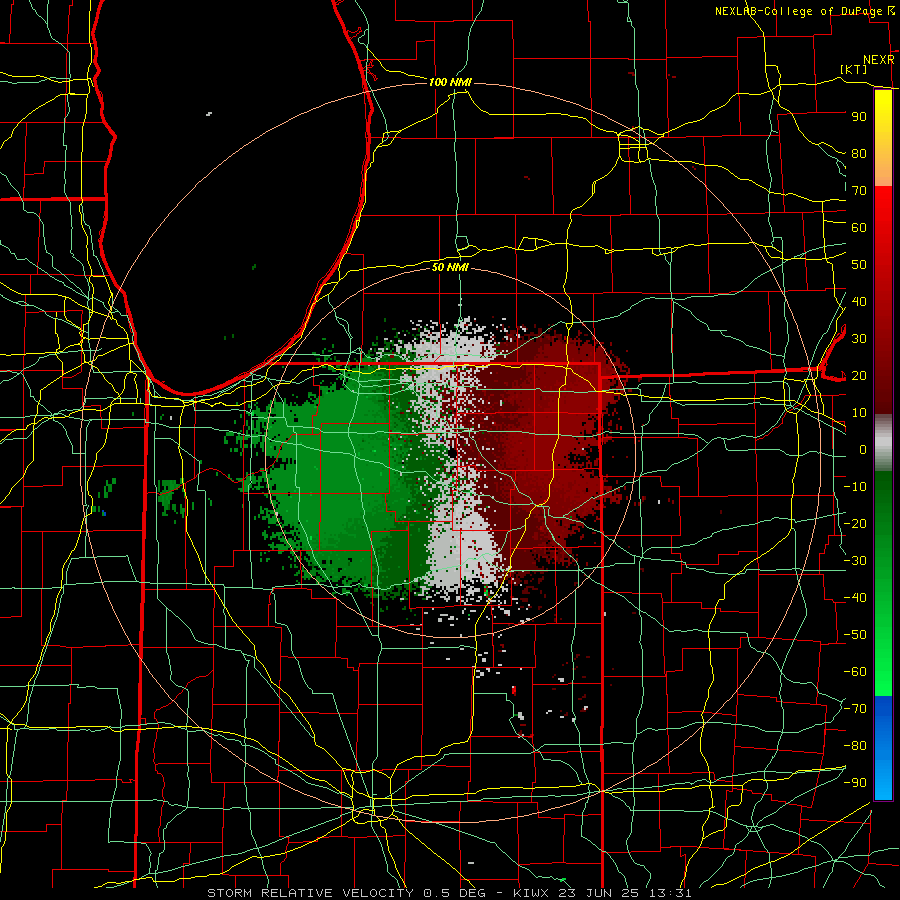Click the "23 JUN 25" date text
Viewport: 900px width, 900px height.
(x=600, y=893)
